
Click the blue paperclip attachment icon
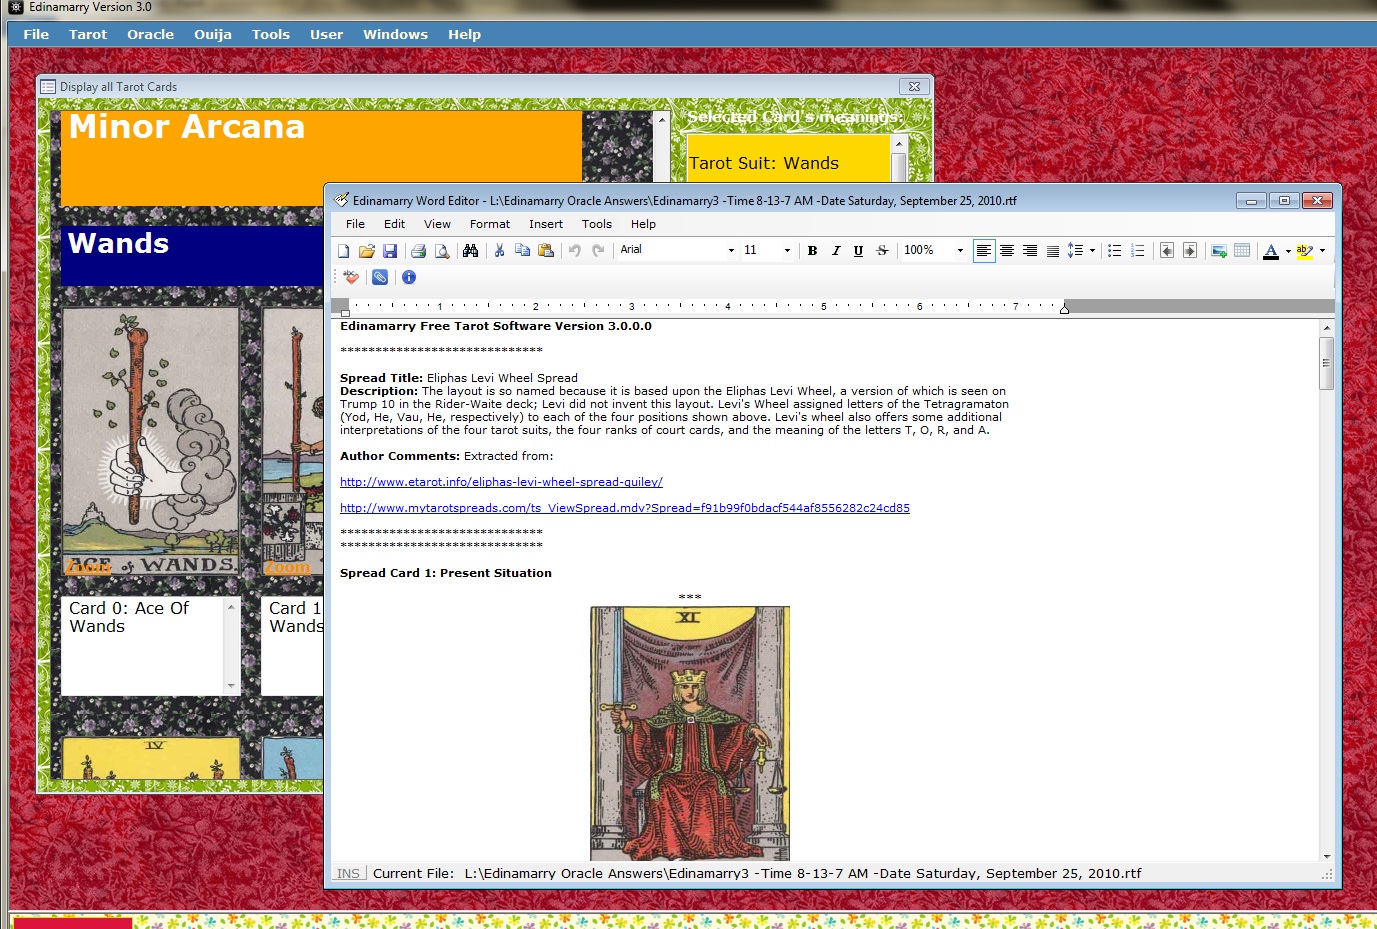(x=380, y=277)
